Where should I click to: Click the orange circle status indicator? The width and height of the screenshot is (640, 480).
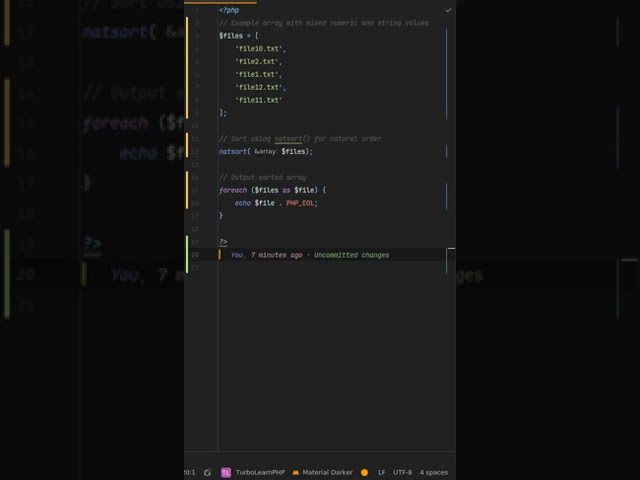tap(364, 472)
